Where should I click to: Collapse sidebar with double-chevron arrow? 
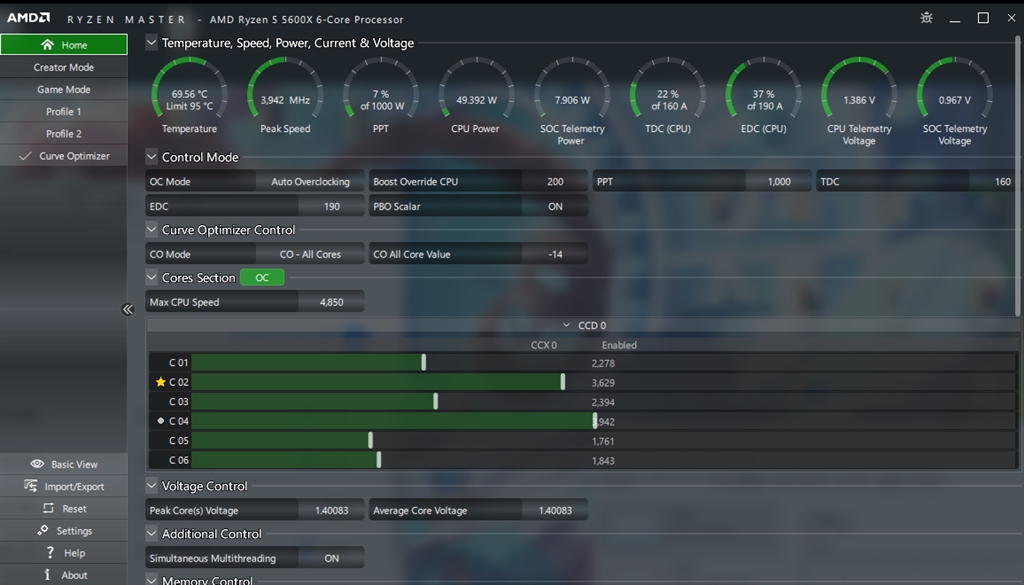(127, 309)
